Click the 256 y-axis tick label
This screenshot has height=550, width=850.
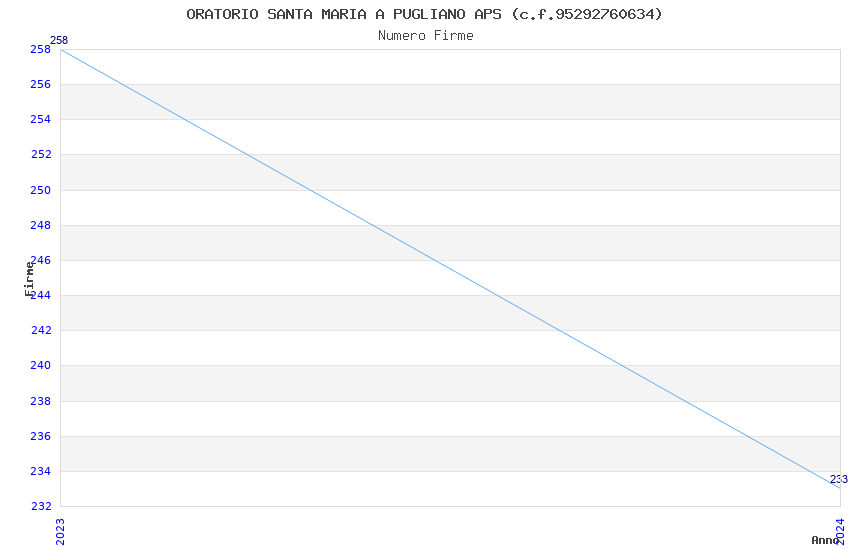[x=41, y=84]
